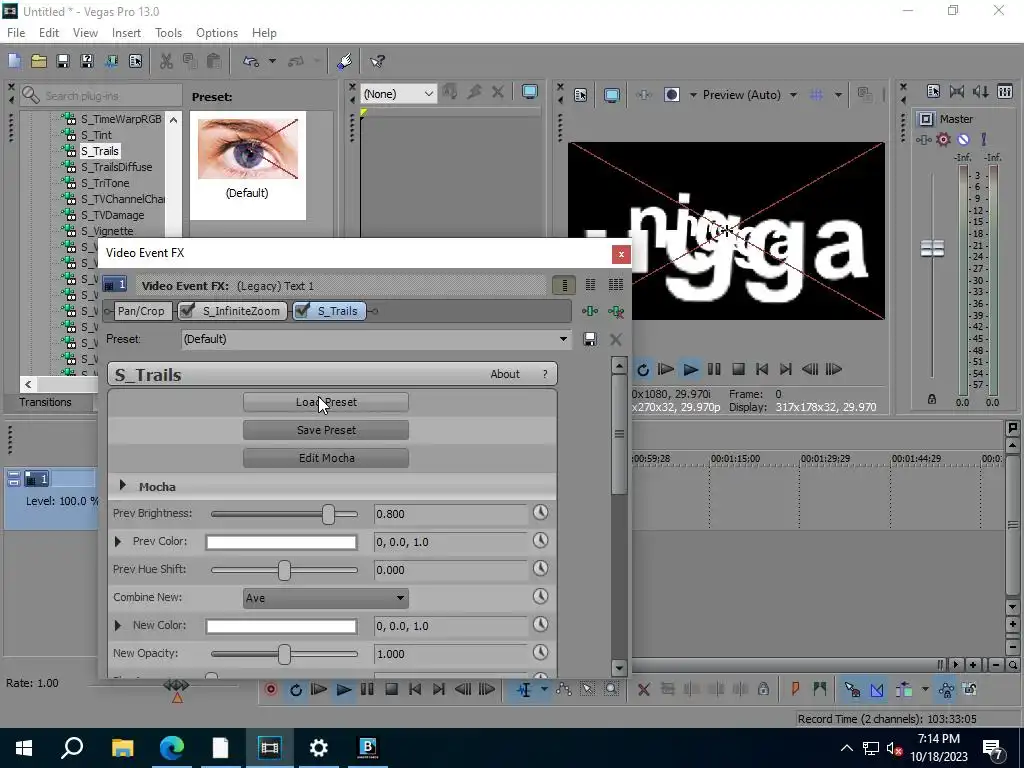Open the edit tool dropdown arrow
The width and height of the screenshot is (1024, 768).
click(x=544, y=690)
